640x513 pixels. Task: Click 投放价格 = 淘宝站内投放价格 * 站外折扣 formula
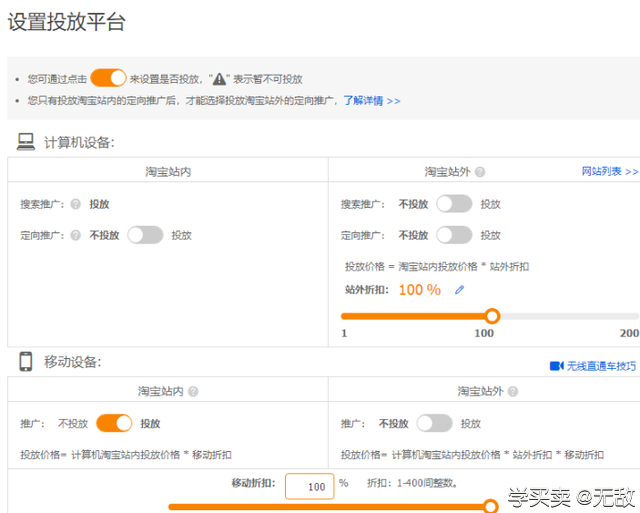click(x=437, y=266)
